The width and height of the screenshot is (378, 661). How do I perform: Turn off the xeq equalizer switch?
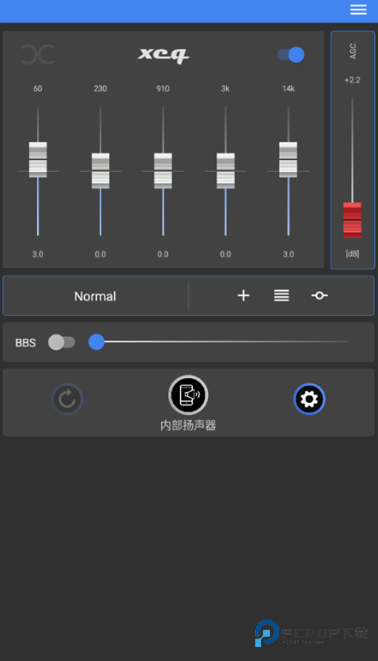coord(291,55)
